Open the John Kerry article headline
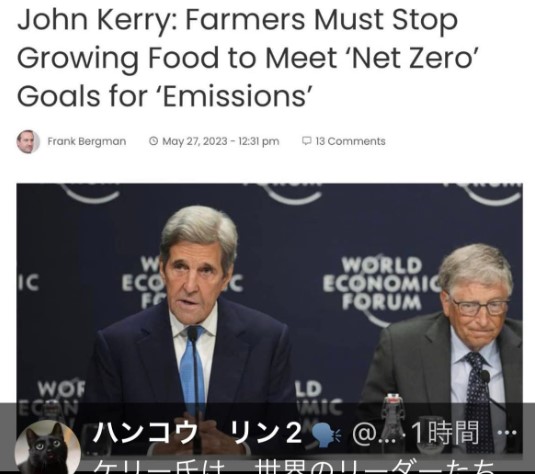Image resolution: width=535 pixels, height=474 pixels. point(248,57)
